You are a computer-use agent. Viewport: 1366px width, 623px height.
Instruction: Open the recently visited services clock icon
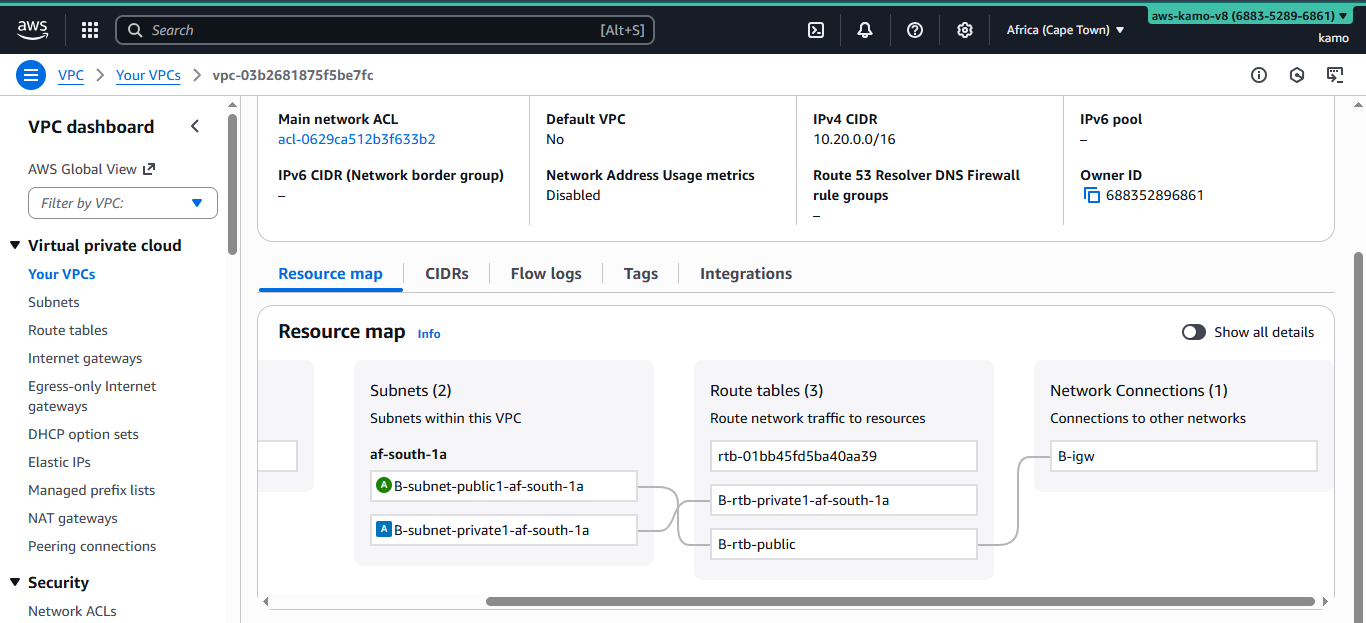point(1296,75)
